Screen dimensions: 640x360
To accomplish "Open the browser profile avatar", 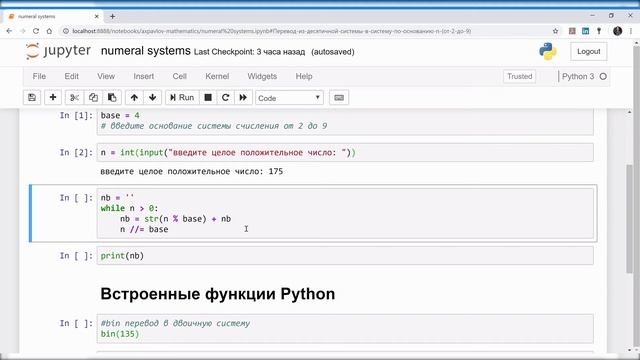I will point(617,31).
